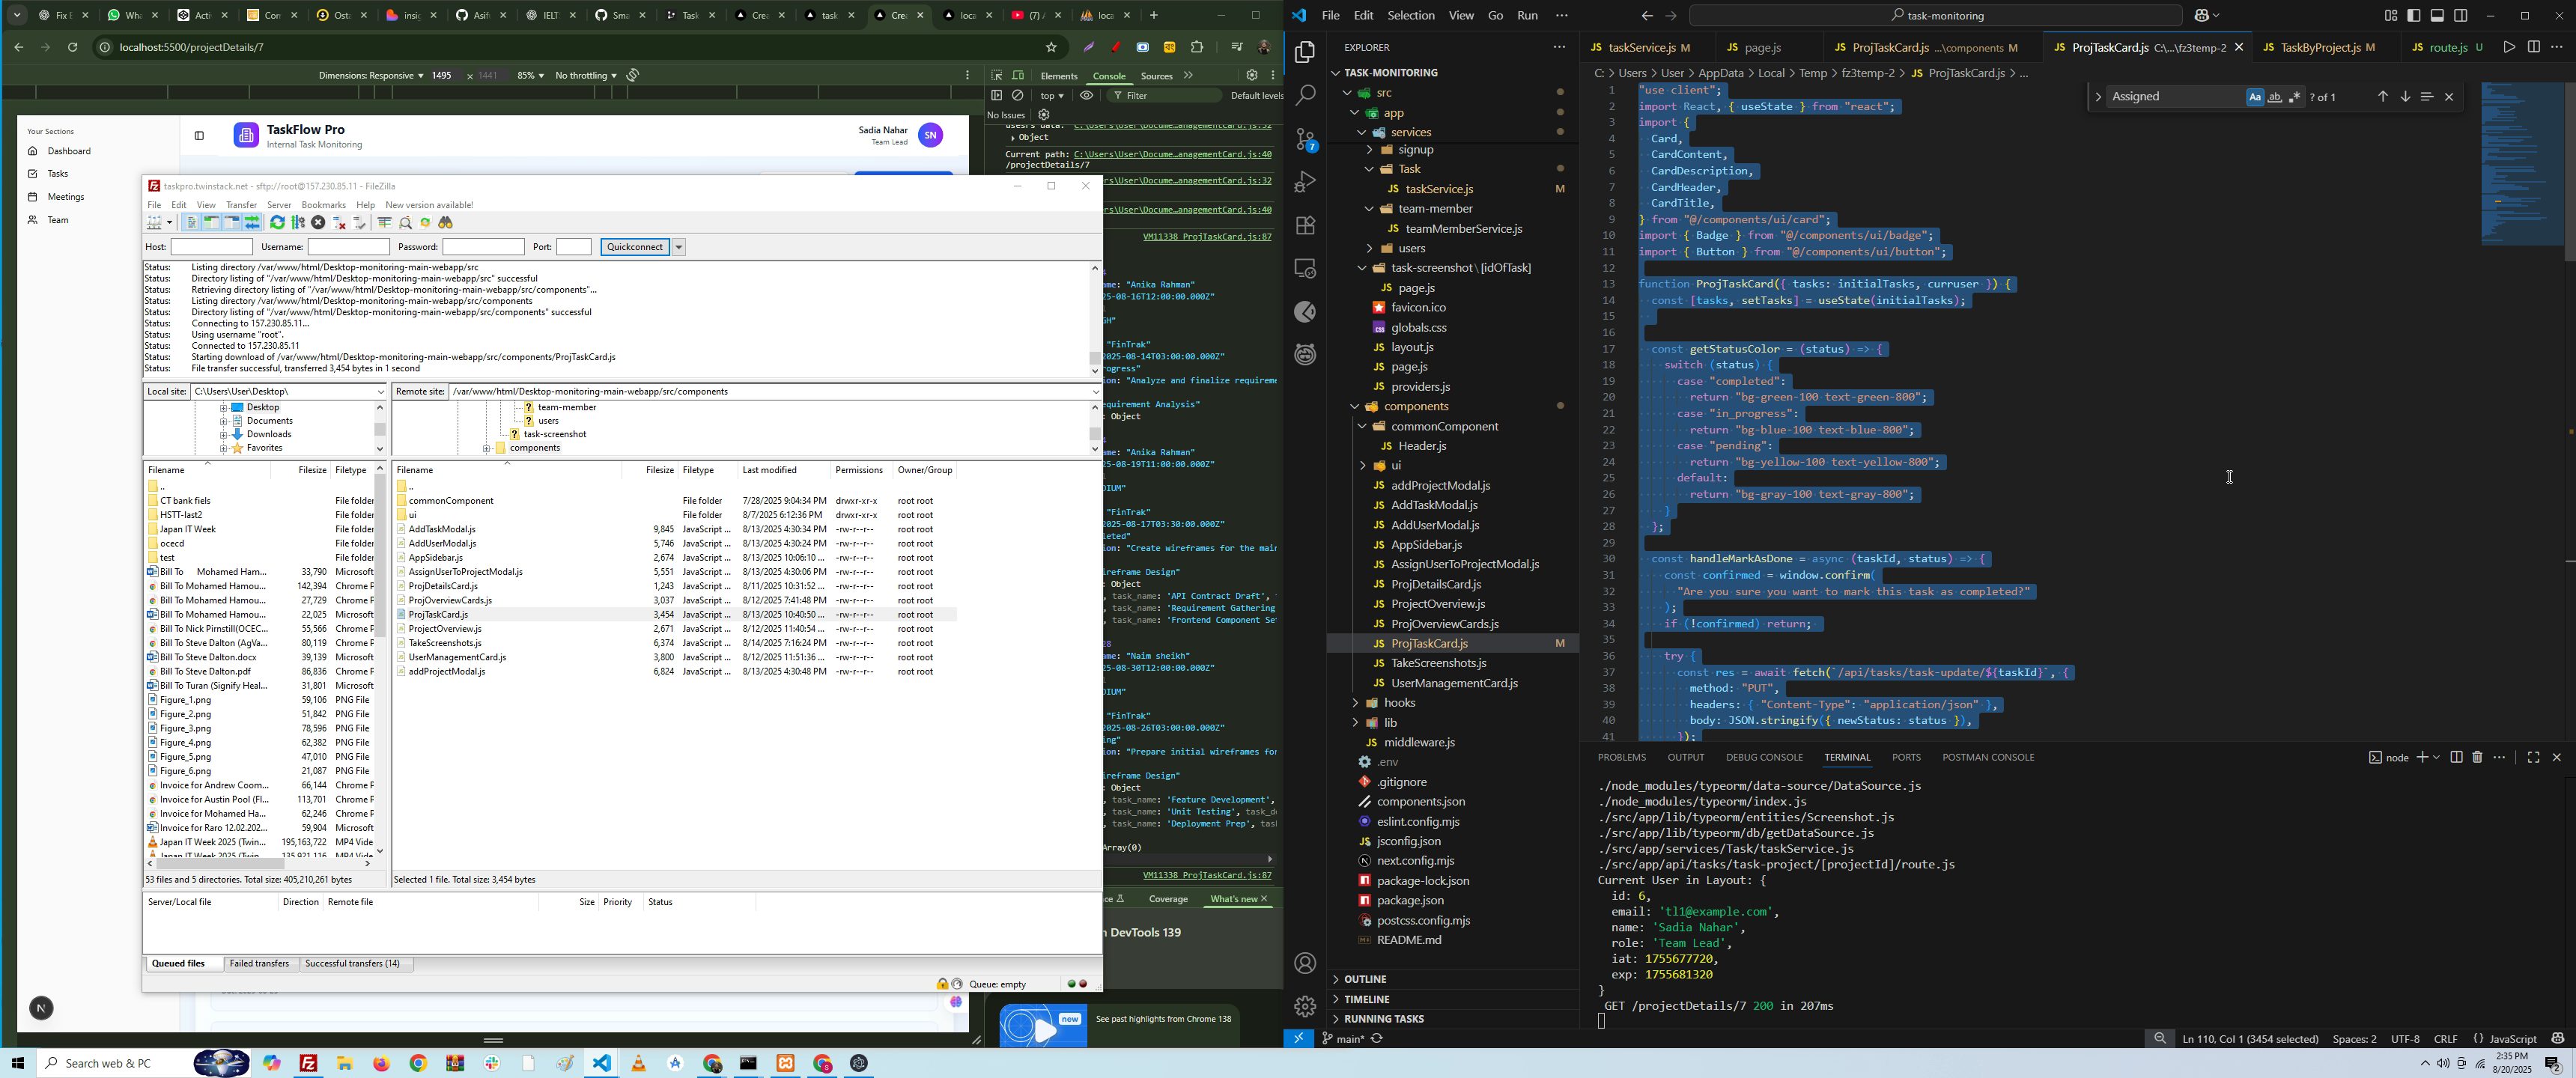Go to next find match arrow
Screen dimensions: 2576x1078
click(x=2405, y=97)
